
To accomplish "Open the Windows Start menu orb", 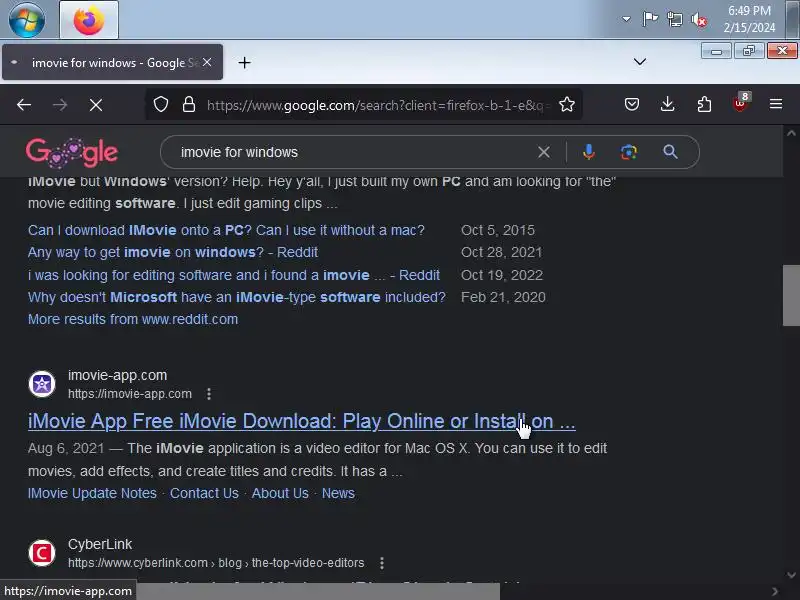I will click(x=27, y=20).
